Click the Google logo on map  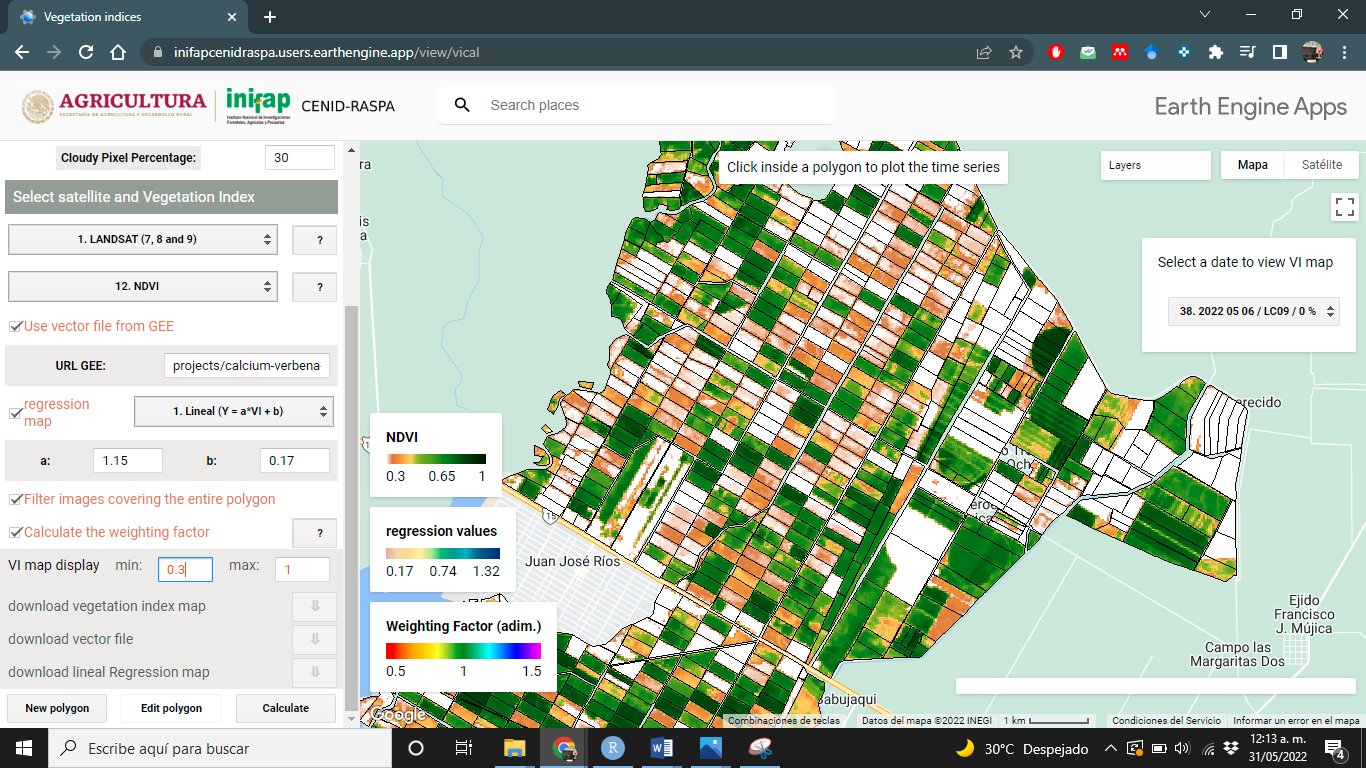(x=398, y=715)
